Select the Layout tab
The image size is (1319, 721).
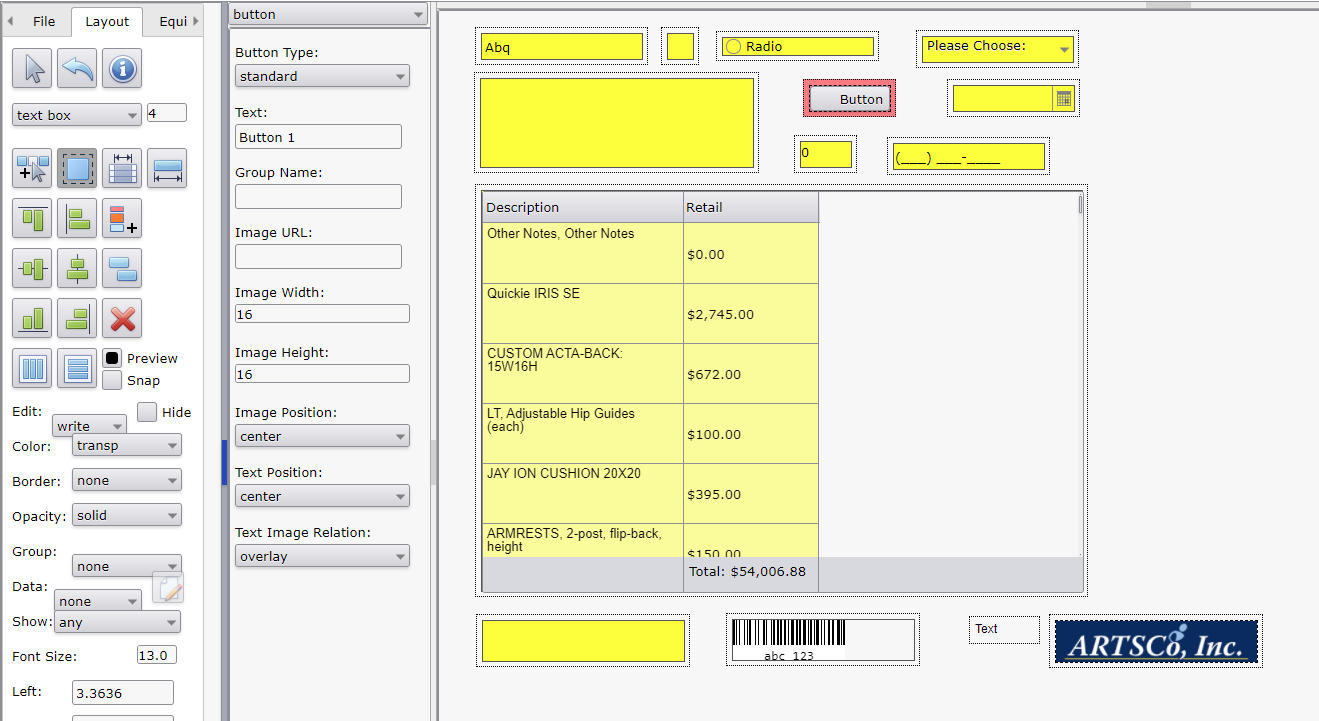107,21
